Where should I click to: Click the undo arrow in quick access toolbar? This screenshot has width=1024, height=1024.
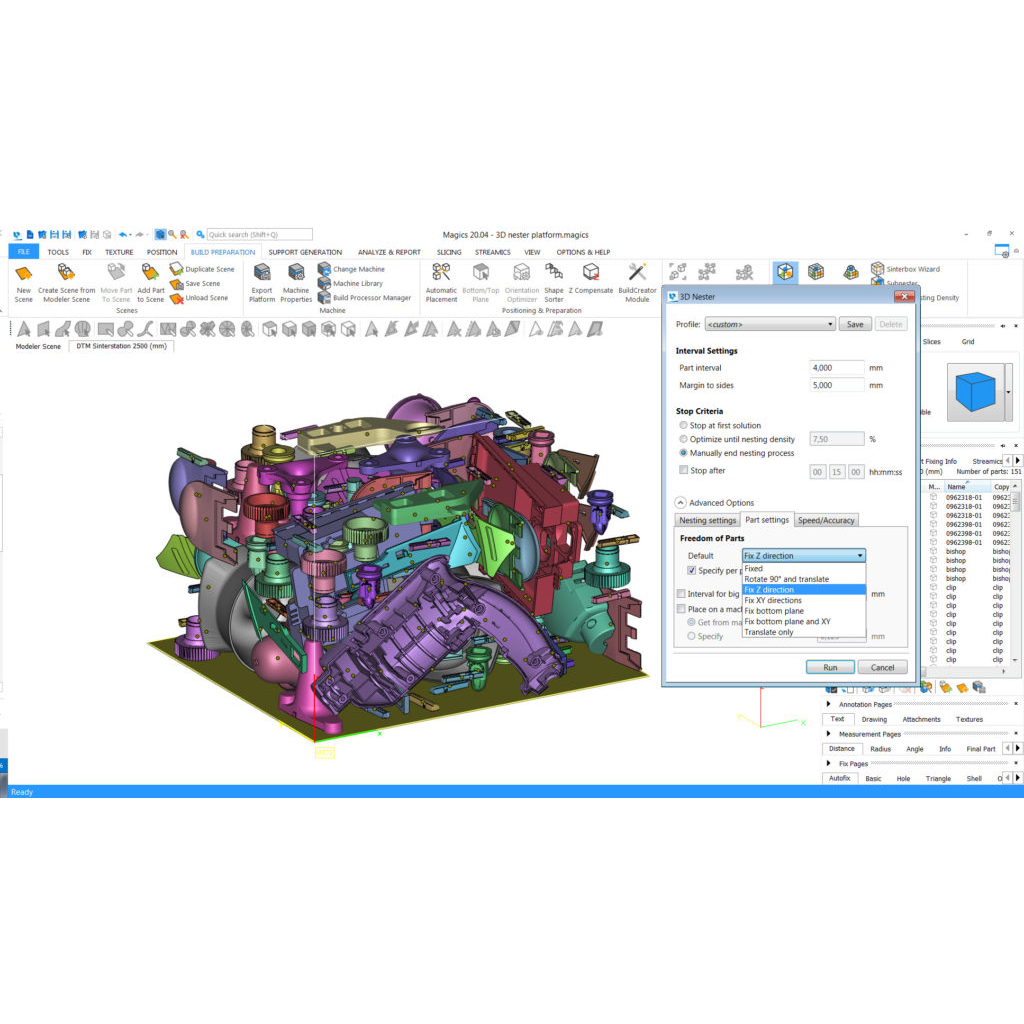(x=122, y=234)
